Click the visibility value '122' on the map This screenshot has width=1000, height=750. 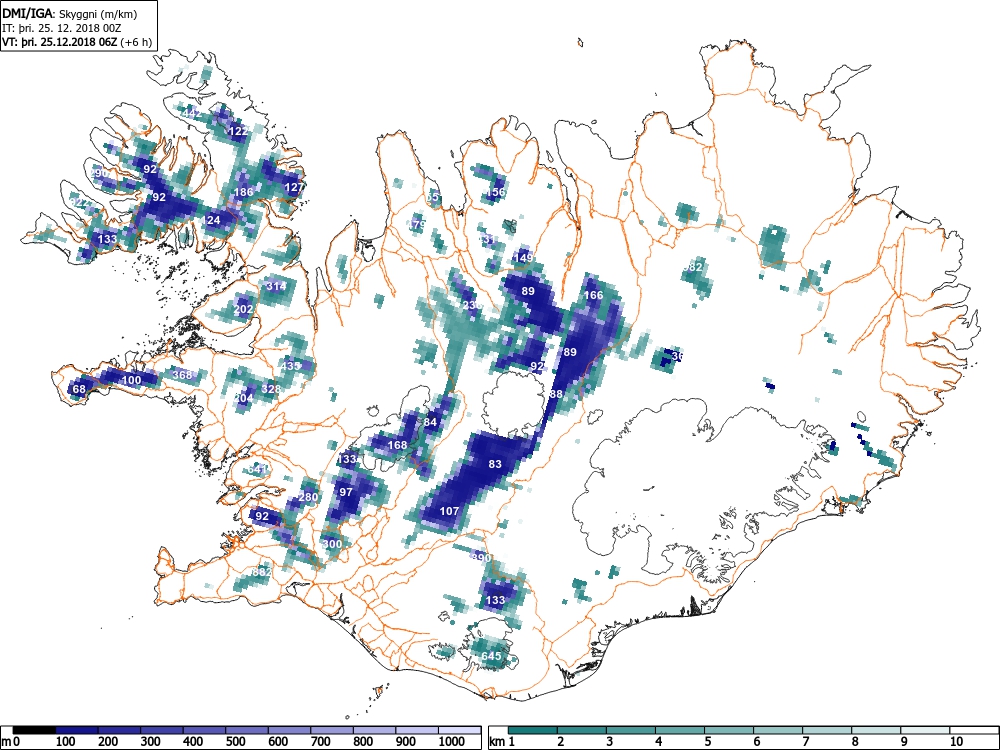(238, 131)
